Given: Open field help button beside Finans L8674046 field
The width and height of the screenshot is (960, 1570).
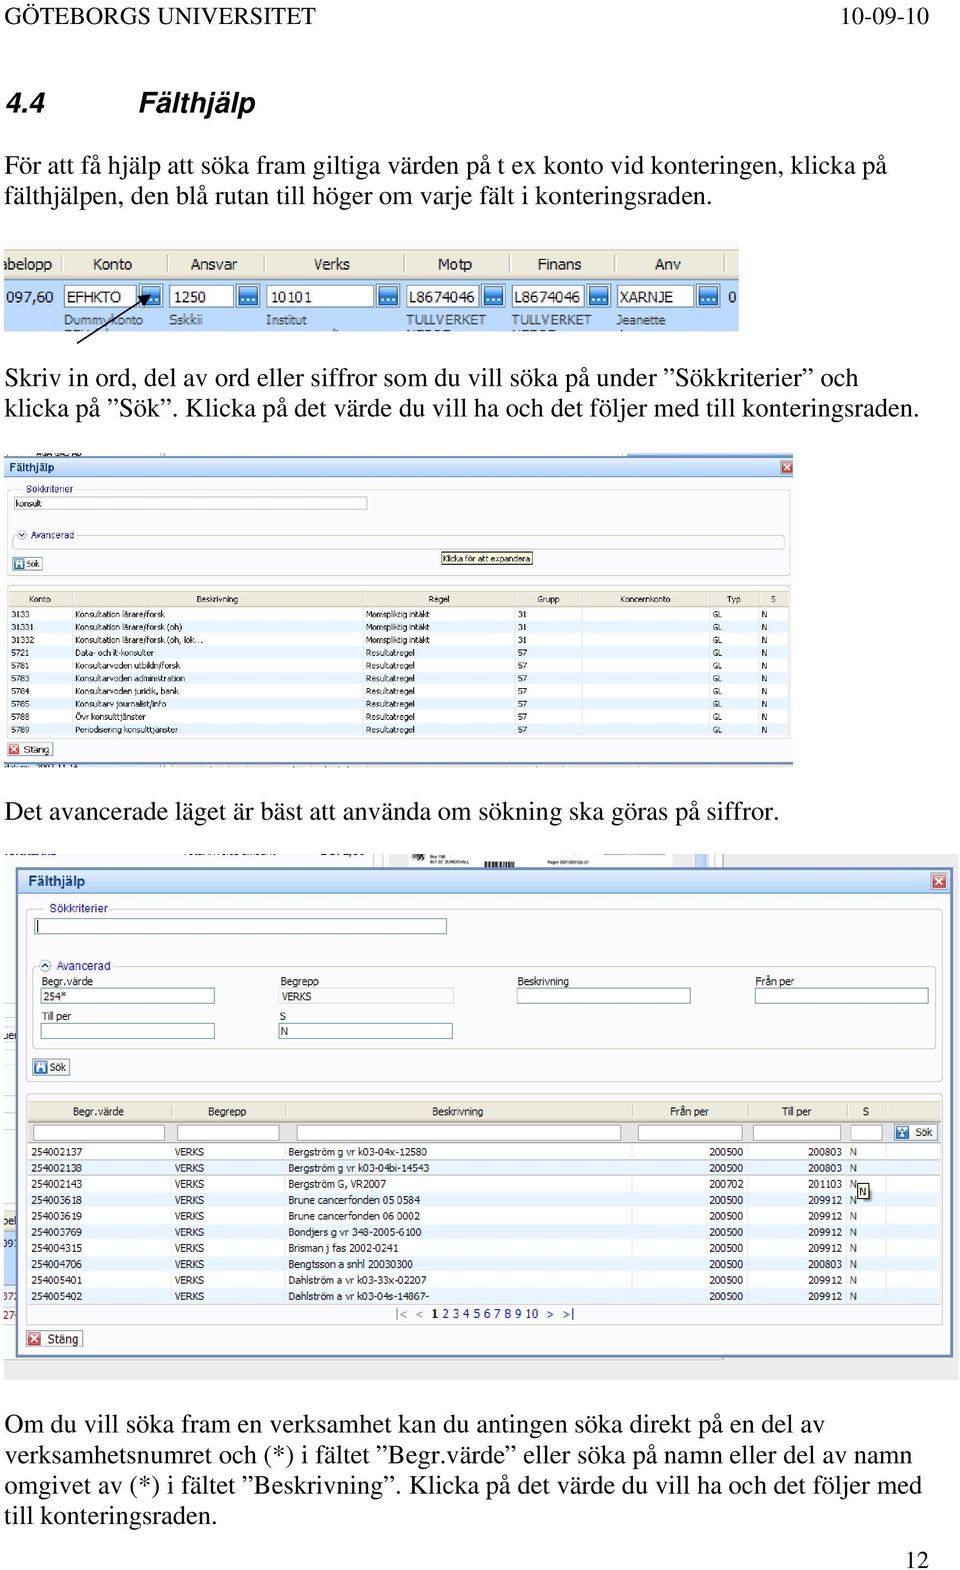Looking at the screenshot, I should click(598, 296).
